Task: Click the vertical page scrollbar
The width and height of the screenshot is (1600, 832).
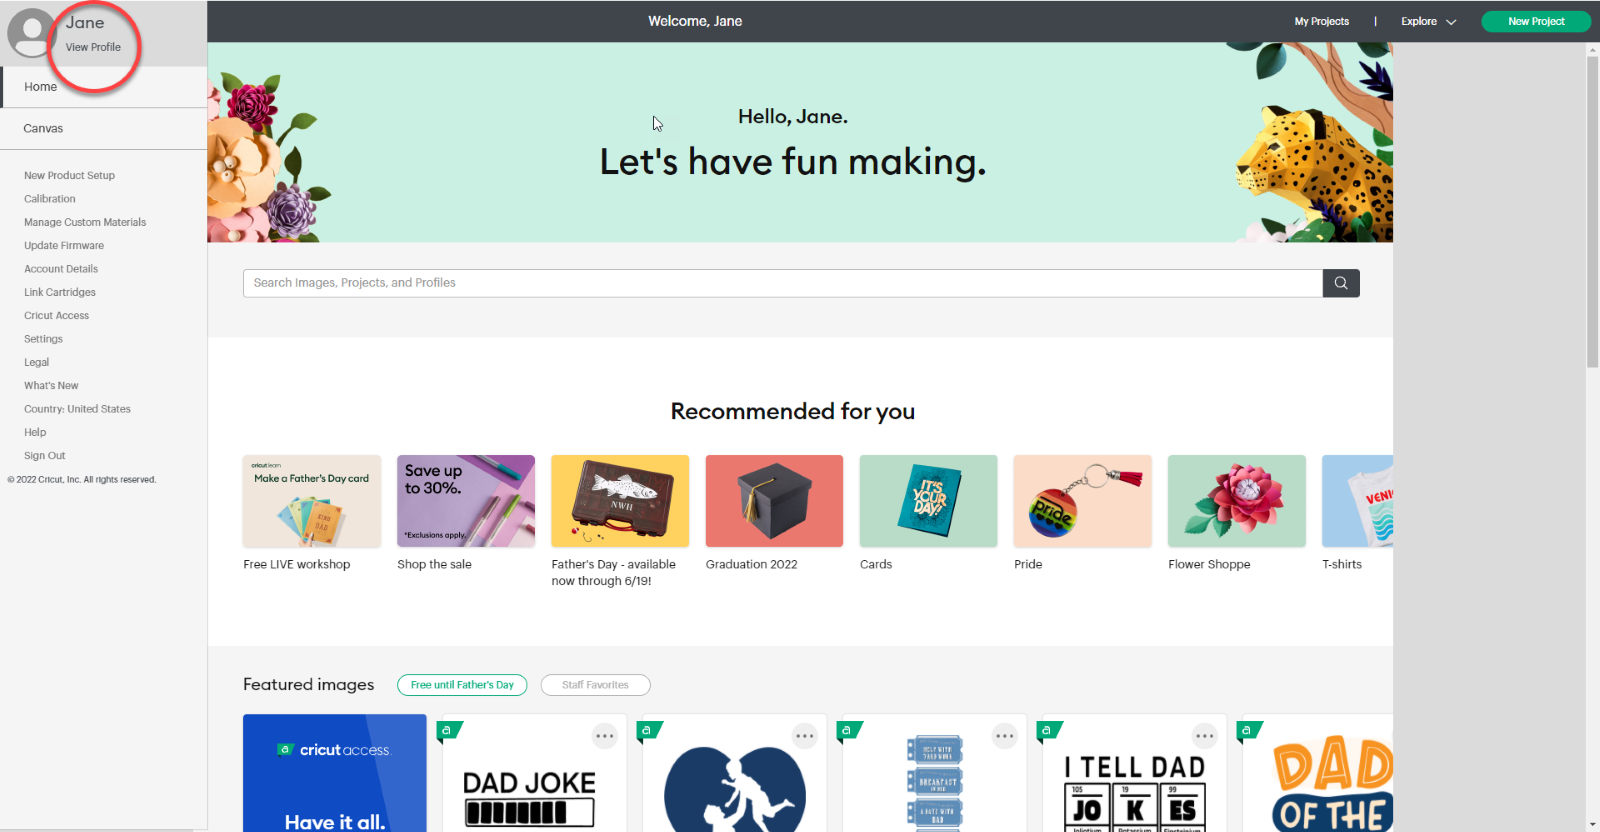Action: click(1592, 212)
